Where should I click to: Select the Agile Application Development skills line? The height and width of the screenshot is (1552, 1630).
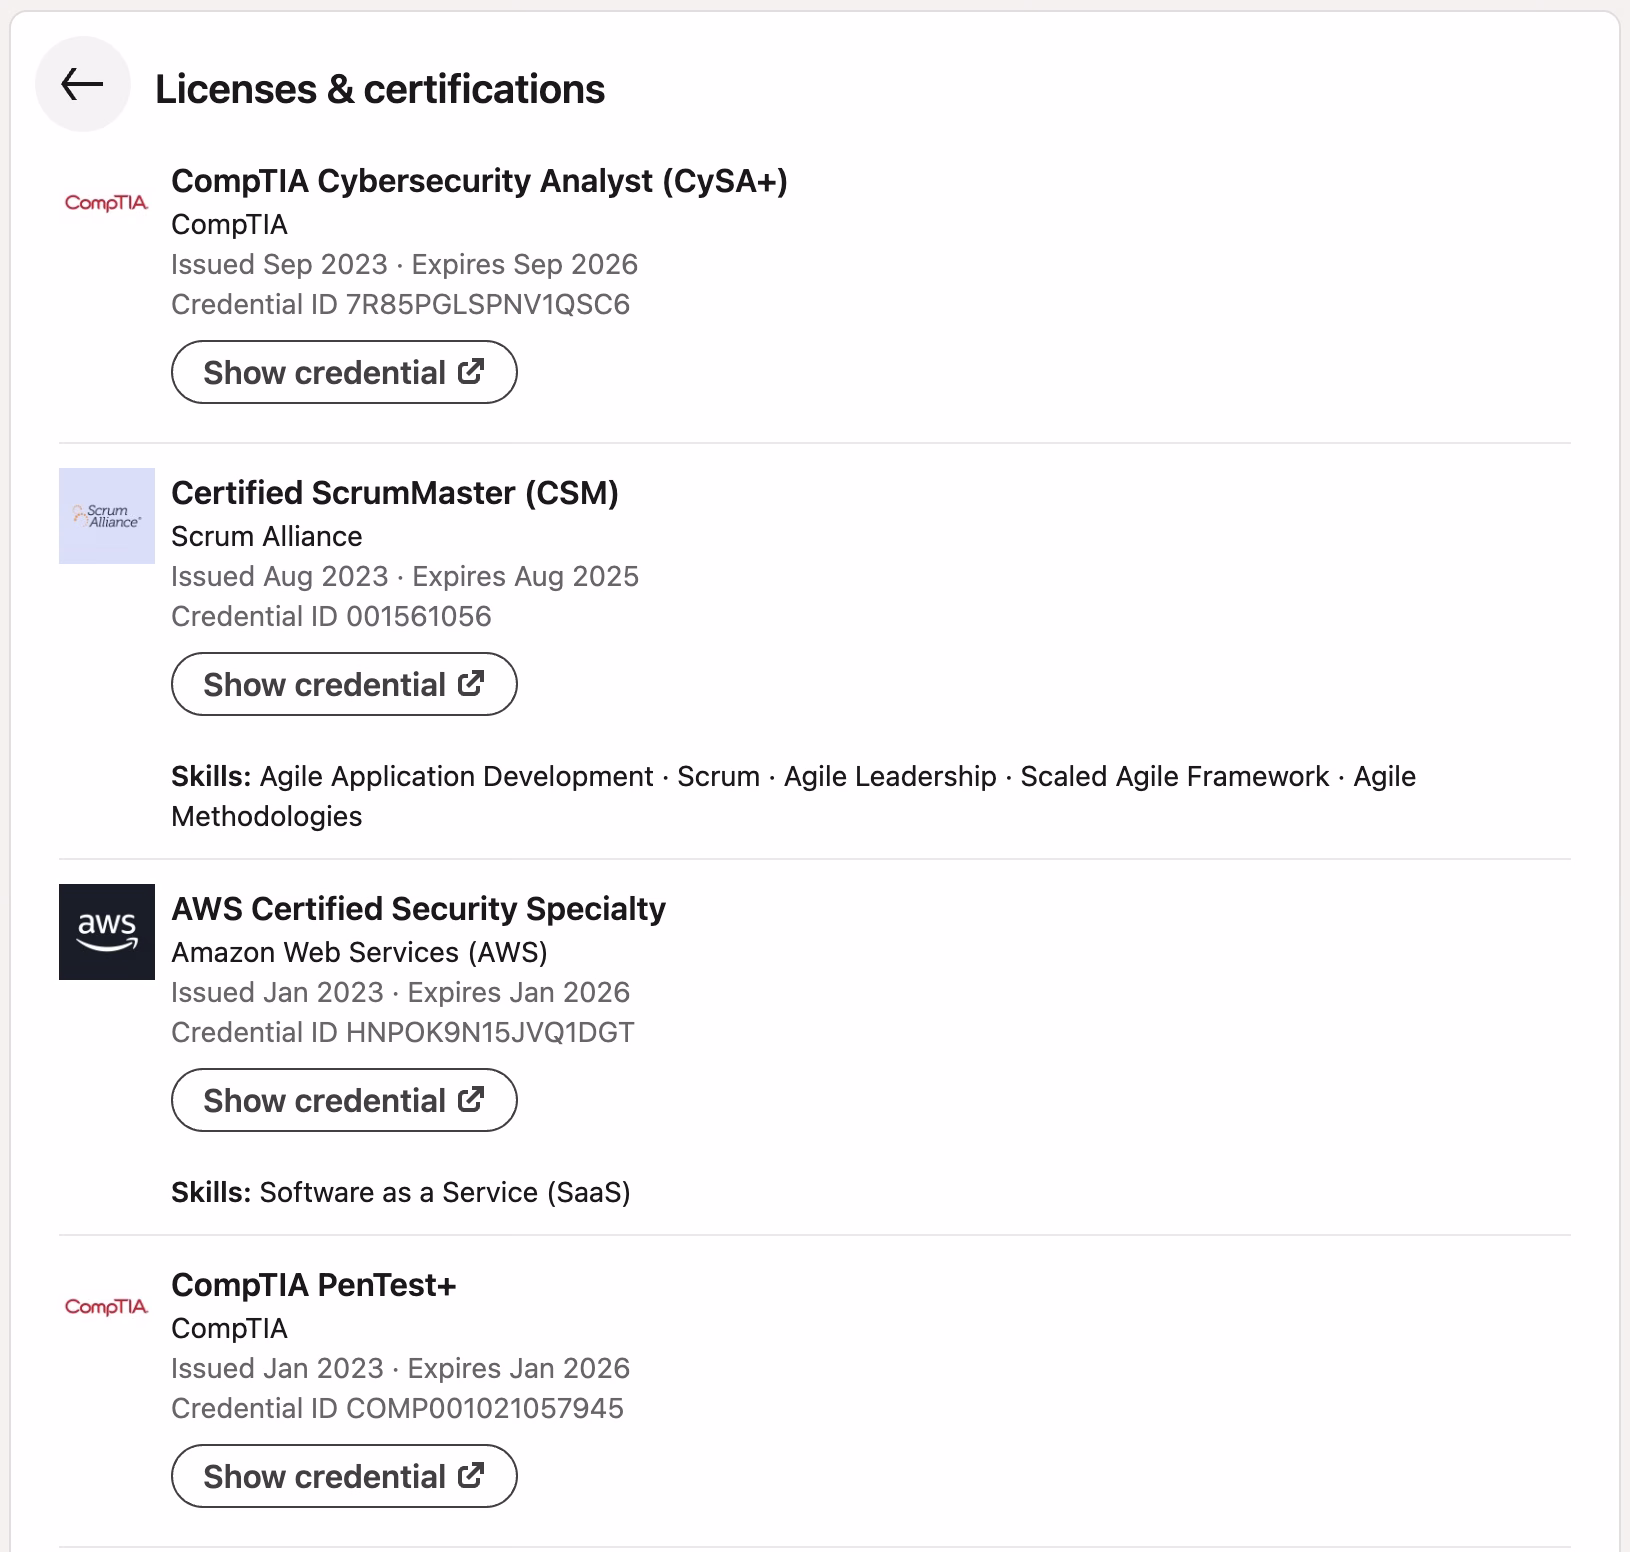point(794,796)
